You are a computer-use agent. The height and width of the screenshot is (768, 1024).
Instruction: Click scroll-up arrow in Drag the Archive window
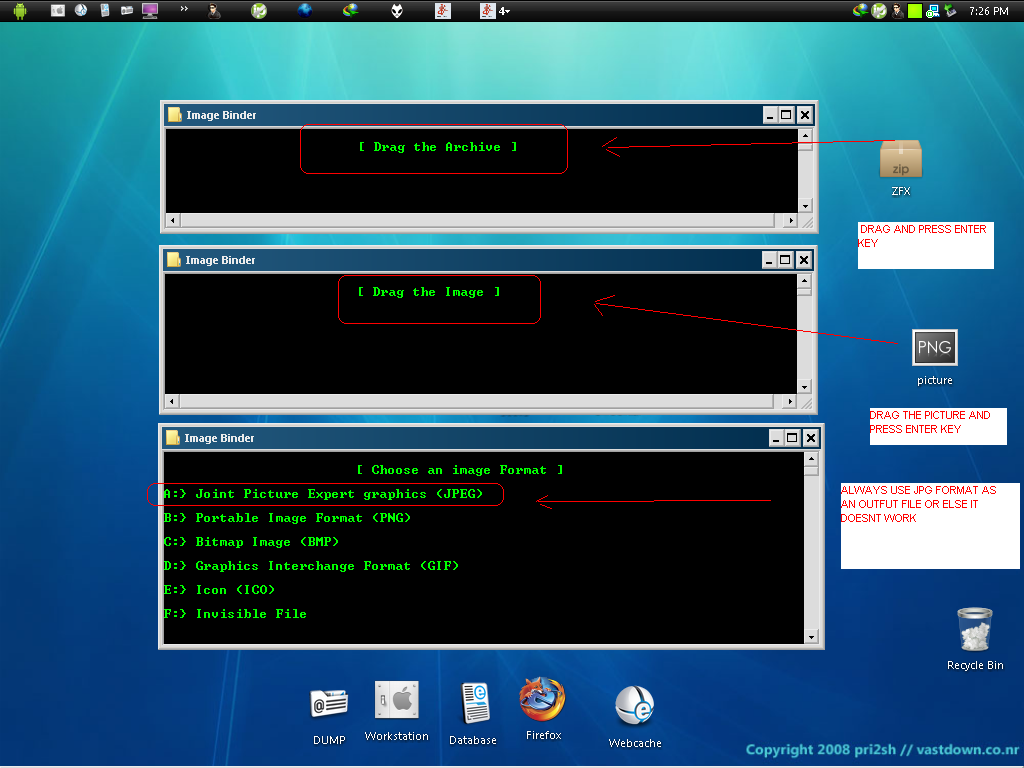[x=805, y=136]
